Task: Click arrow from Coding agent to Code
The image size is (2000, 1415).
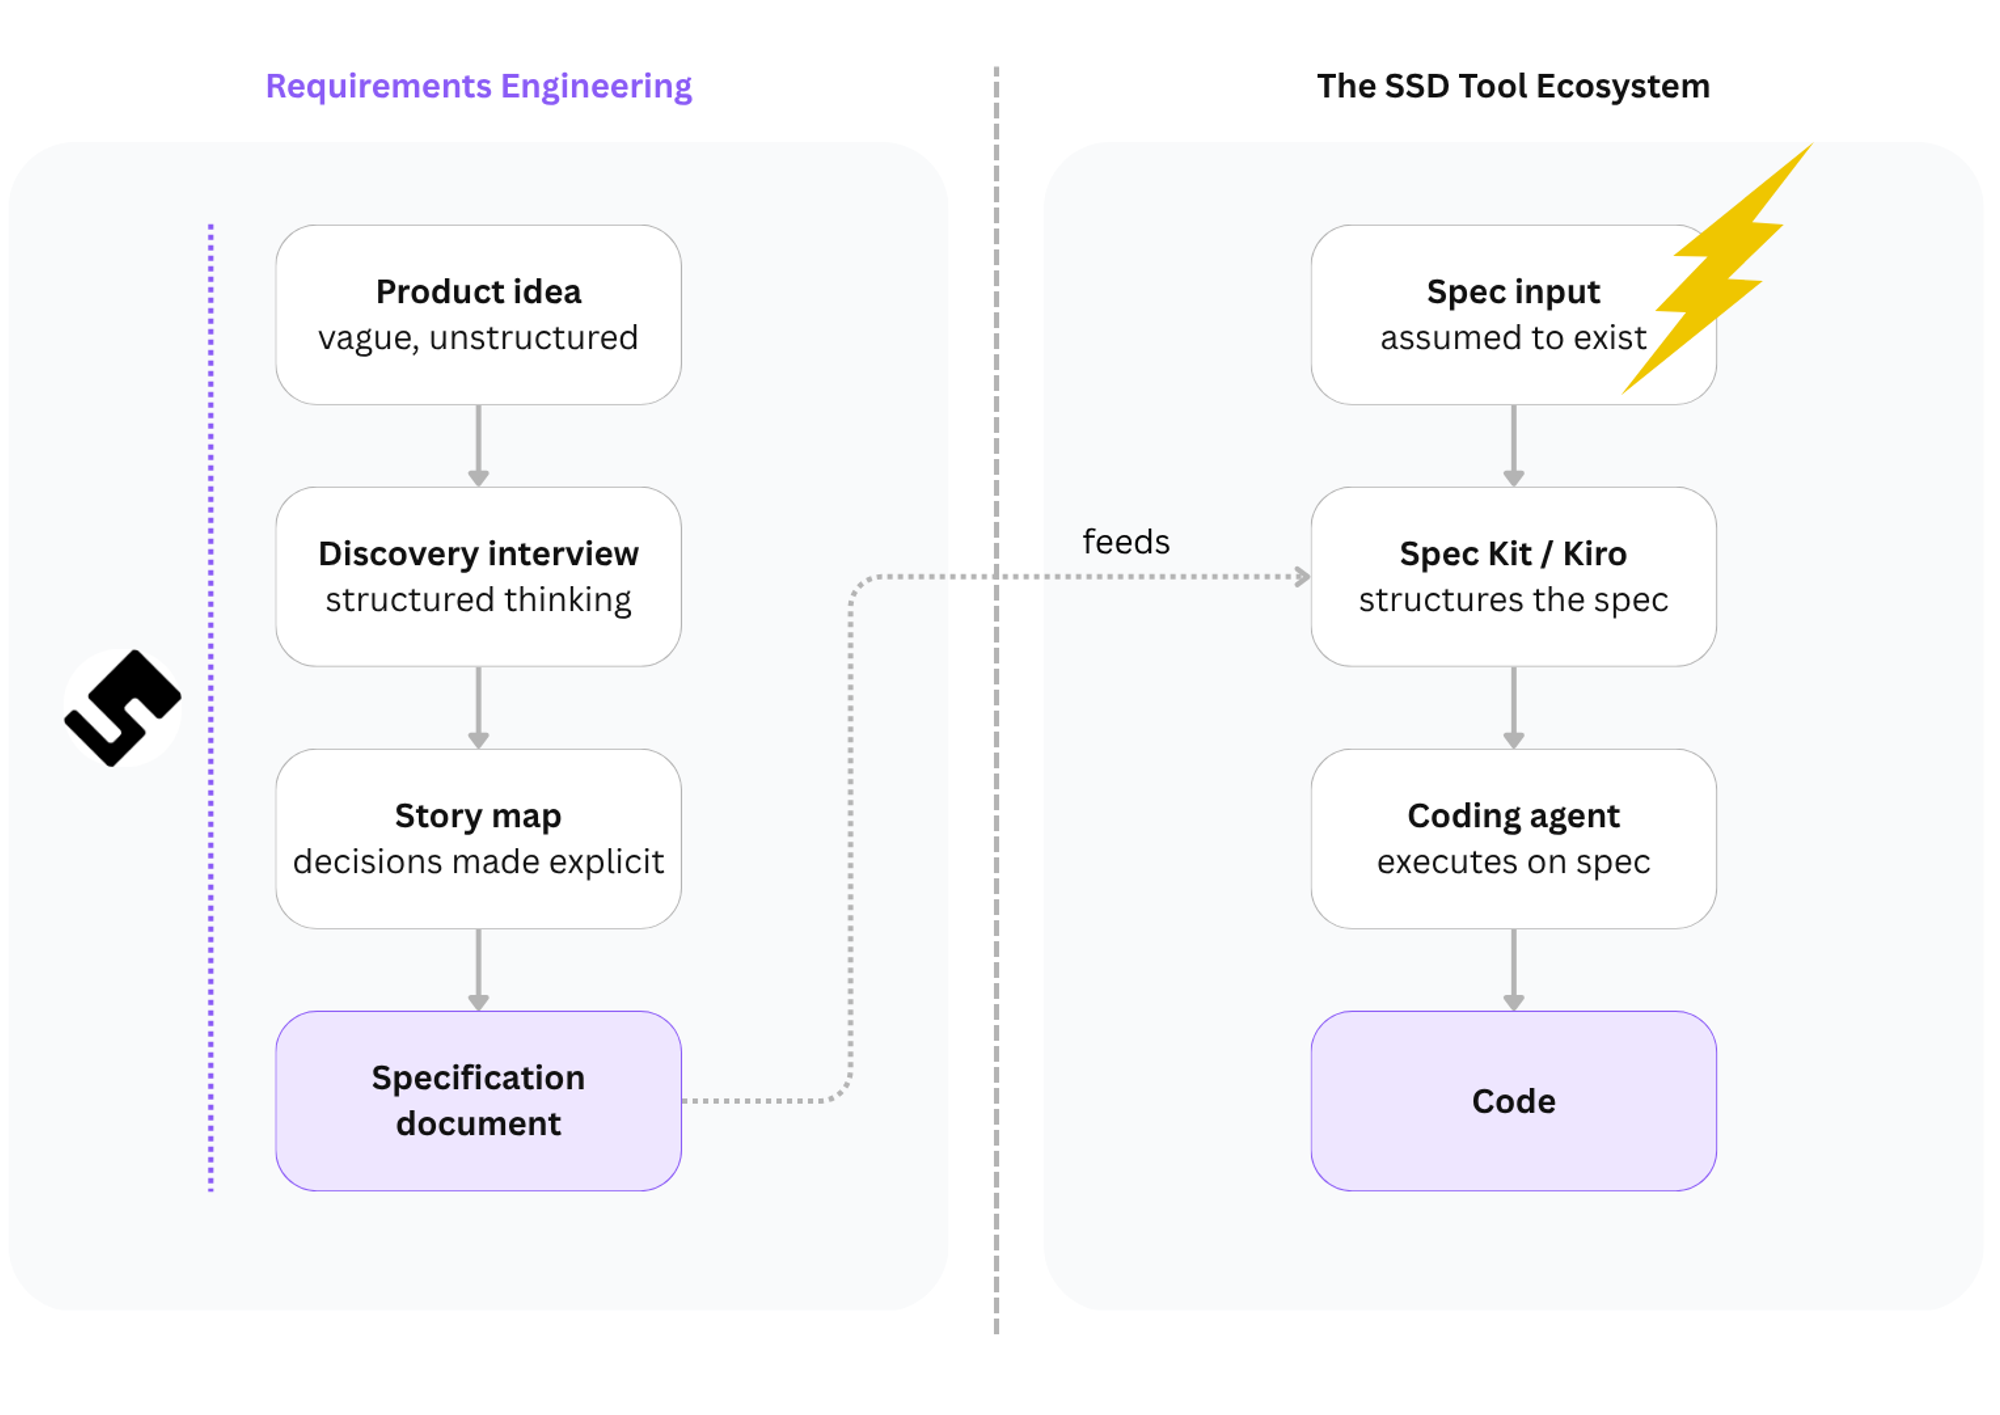Action: (1513, 970)
